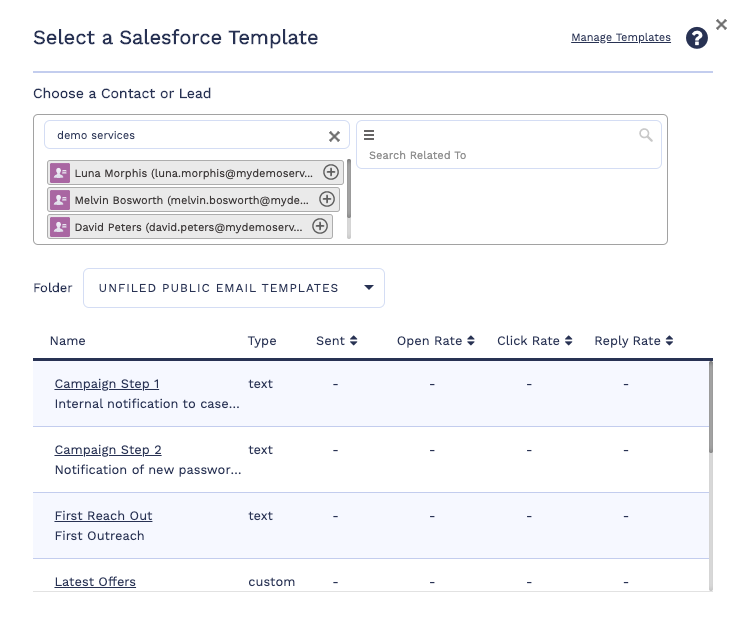Click the help question mark icon
This screenshot has height=633, width=746.
(x=697, y=38)
